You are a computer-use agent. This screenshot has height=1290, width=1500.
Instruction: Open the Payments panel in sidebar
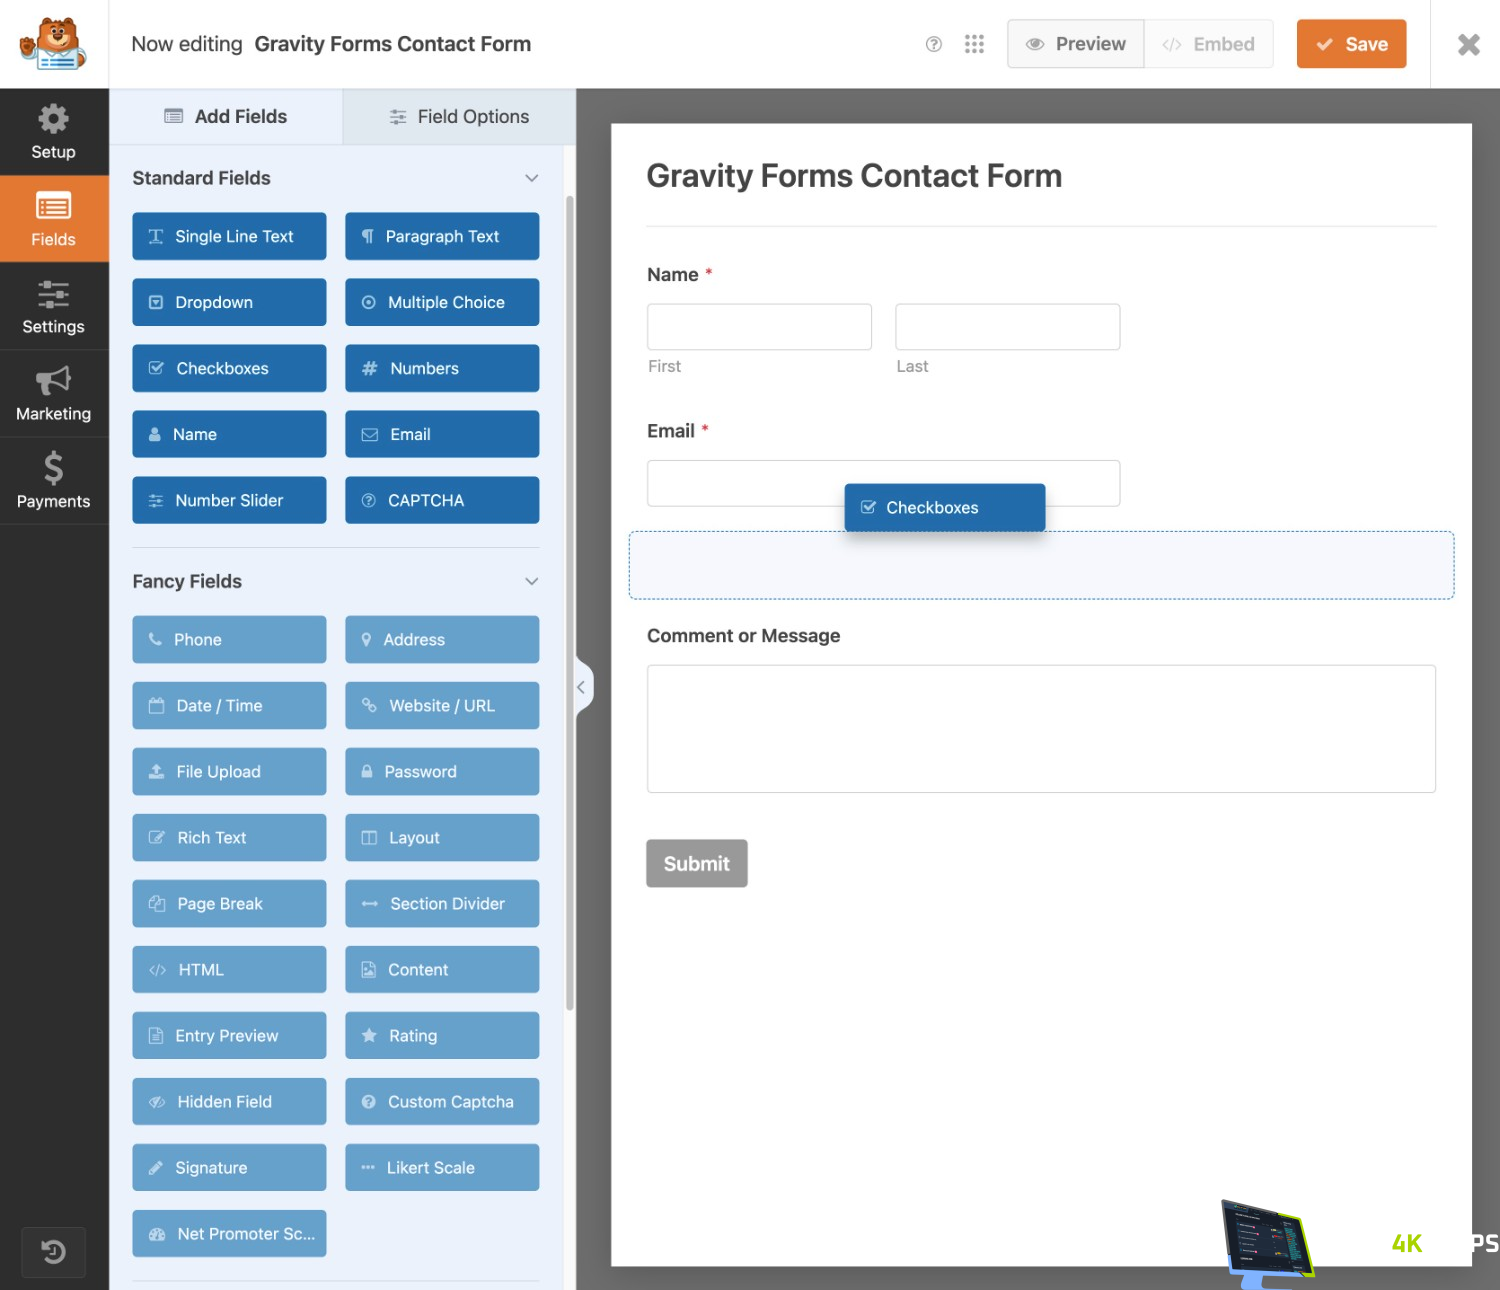(x=54, y=480)
